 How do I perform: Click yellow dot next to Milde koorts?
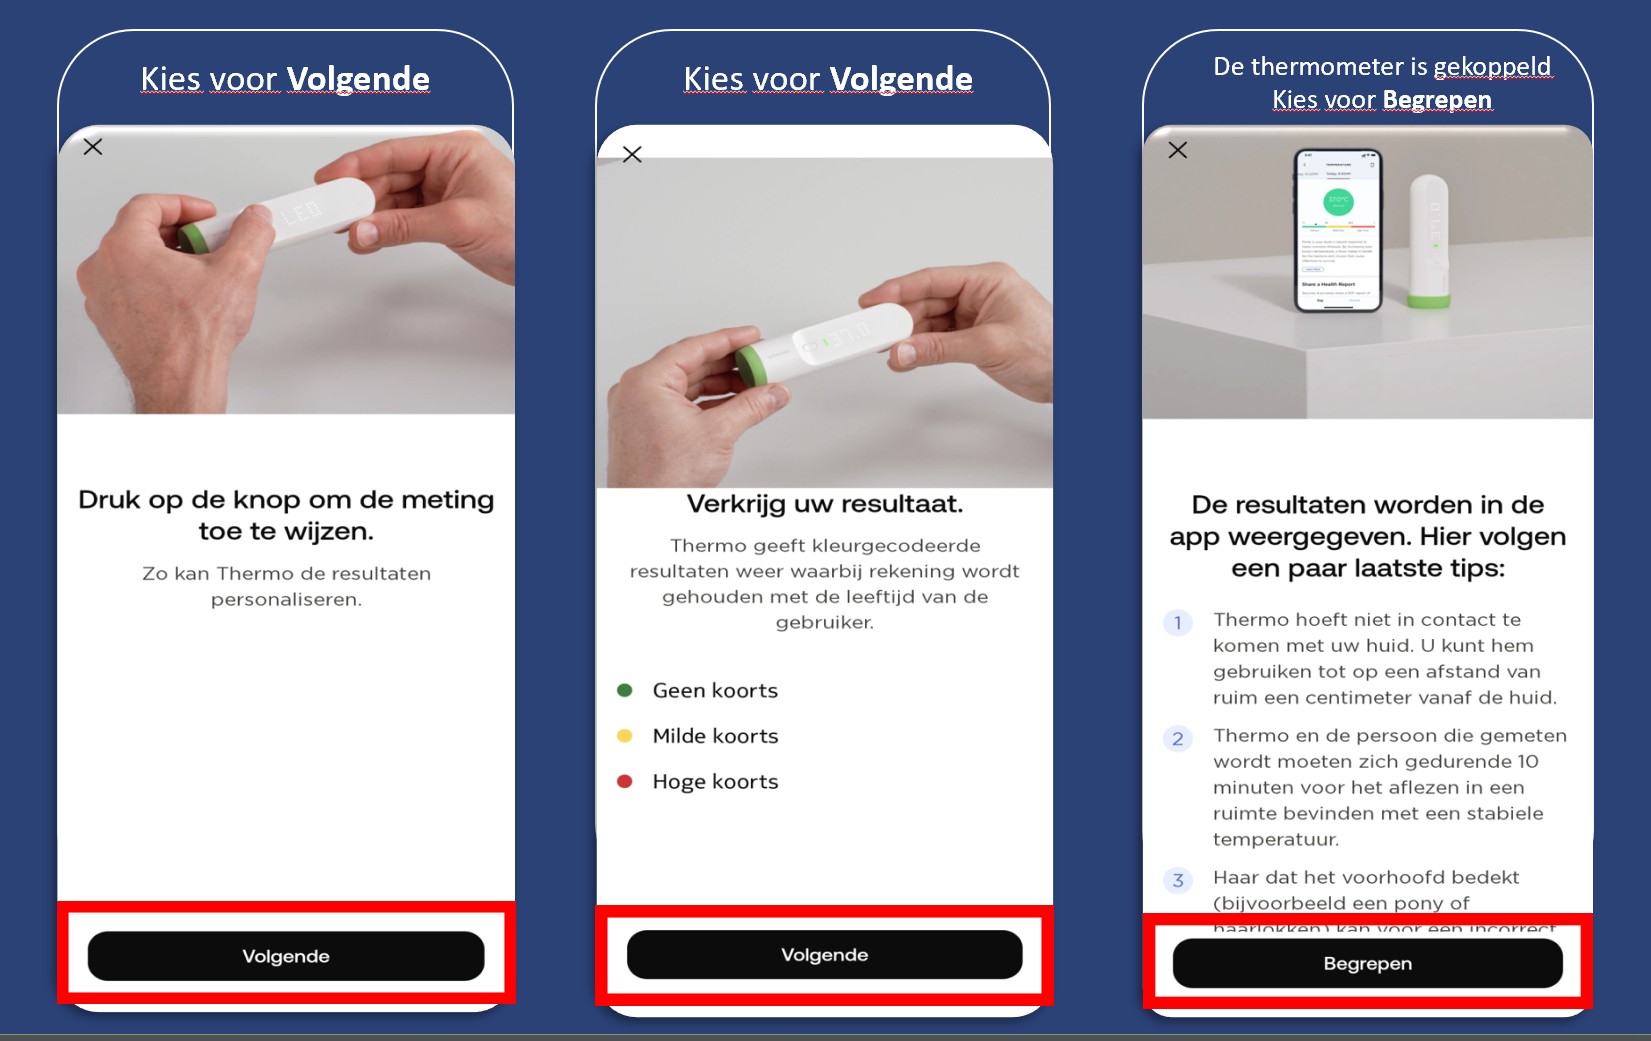click(625, 736)
